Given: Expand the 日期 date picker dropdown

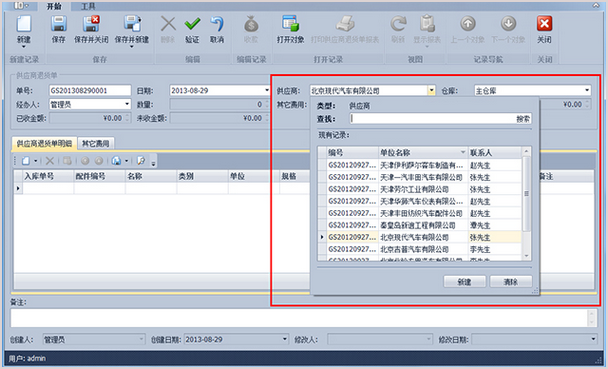Looking at the screenshot, I should [x=267, y=91].
